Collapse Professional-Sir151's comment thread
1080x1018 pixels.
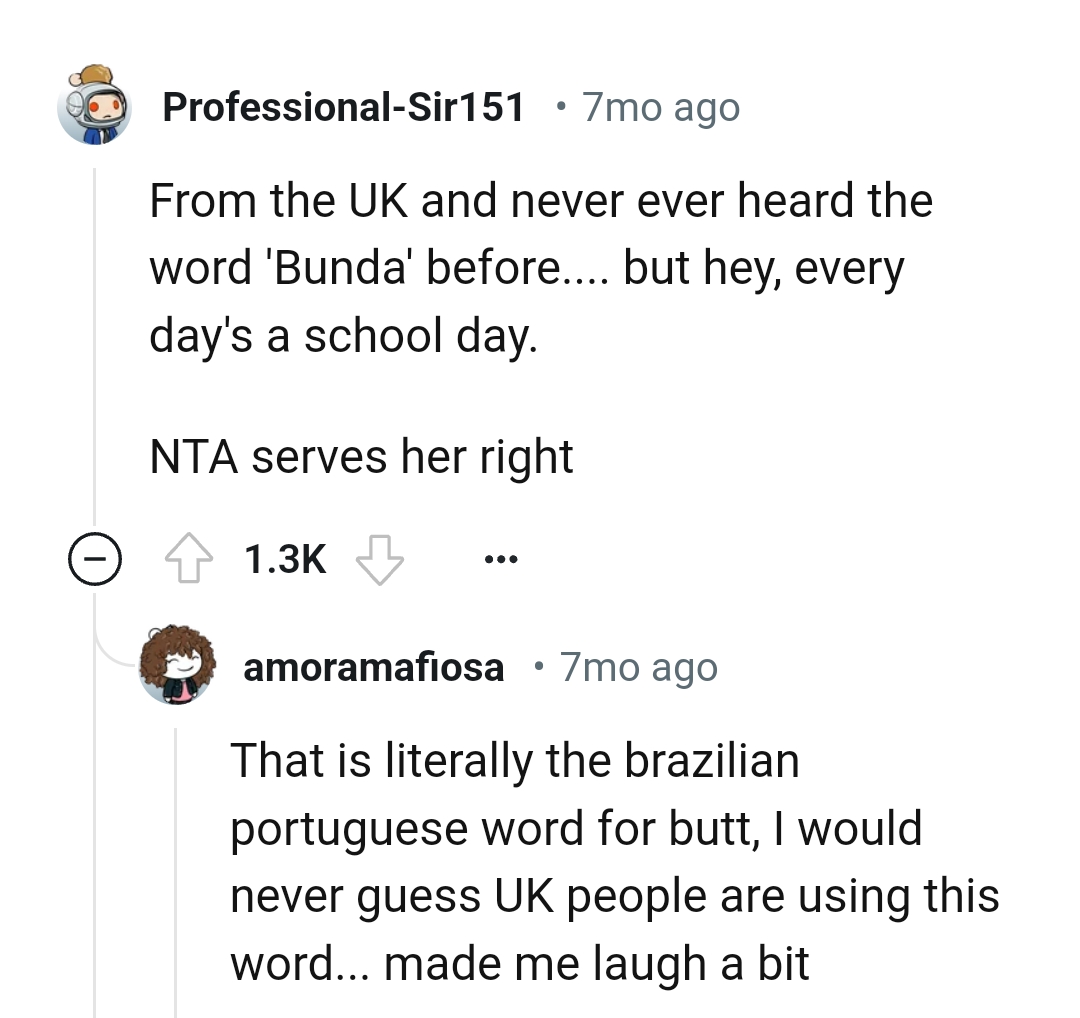tap(95, 558)
